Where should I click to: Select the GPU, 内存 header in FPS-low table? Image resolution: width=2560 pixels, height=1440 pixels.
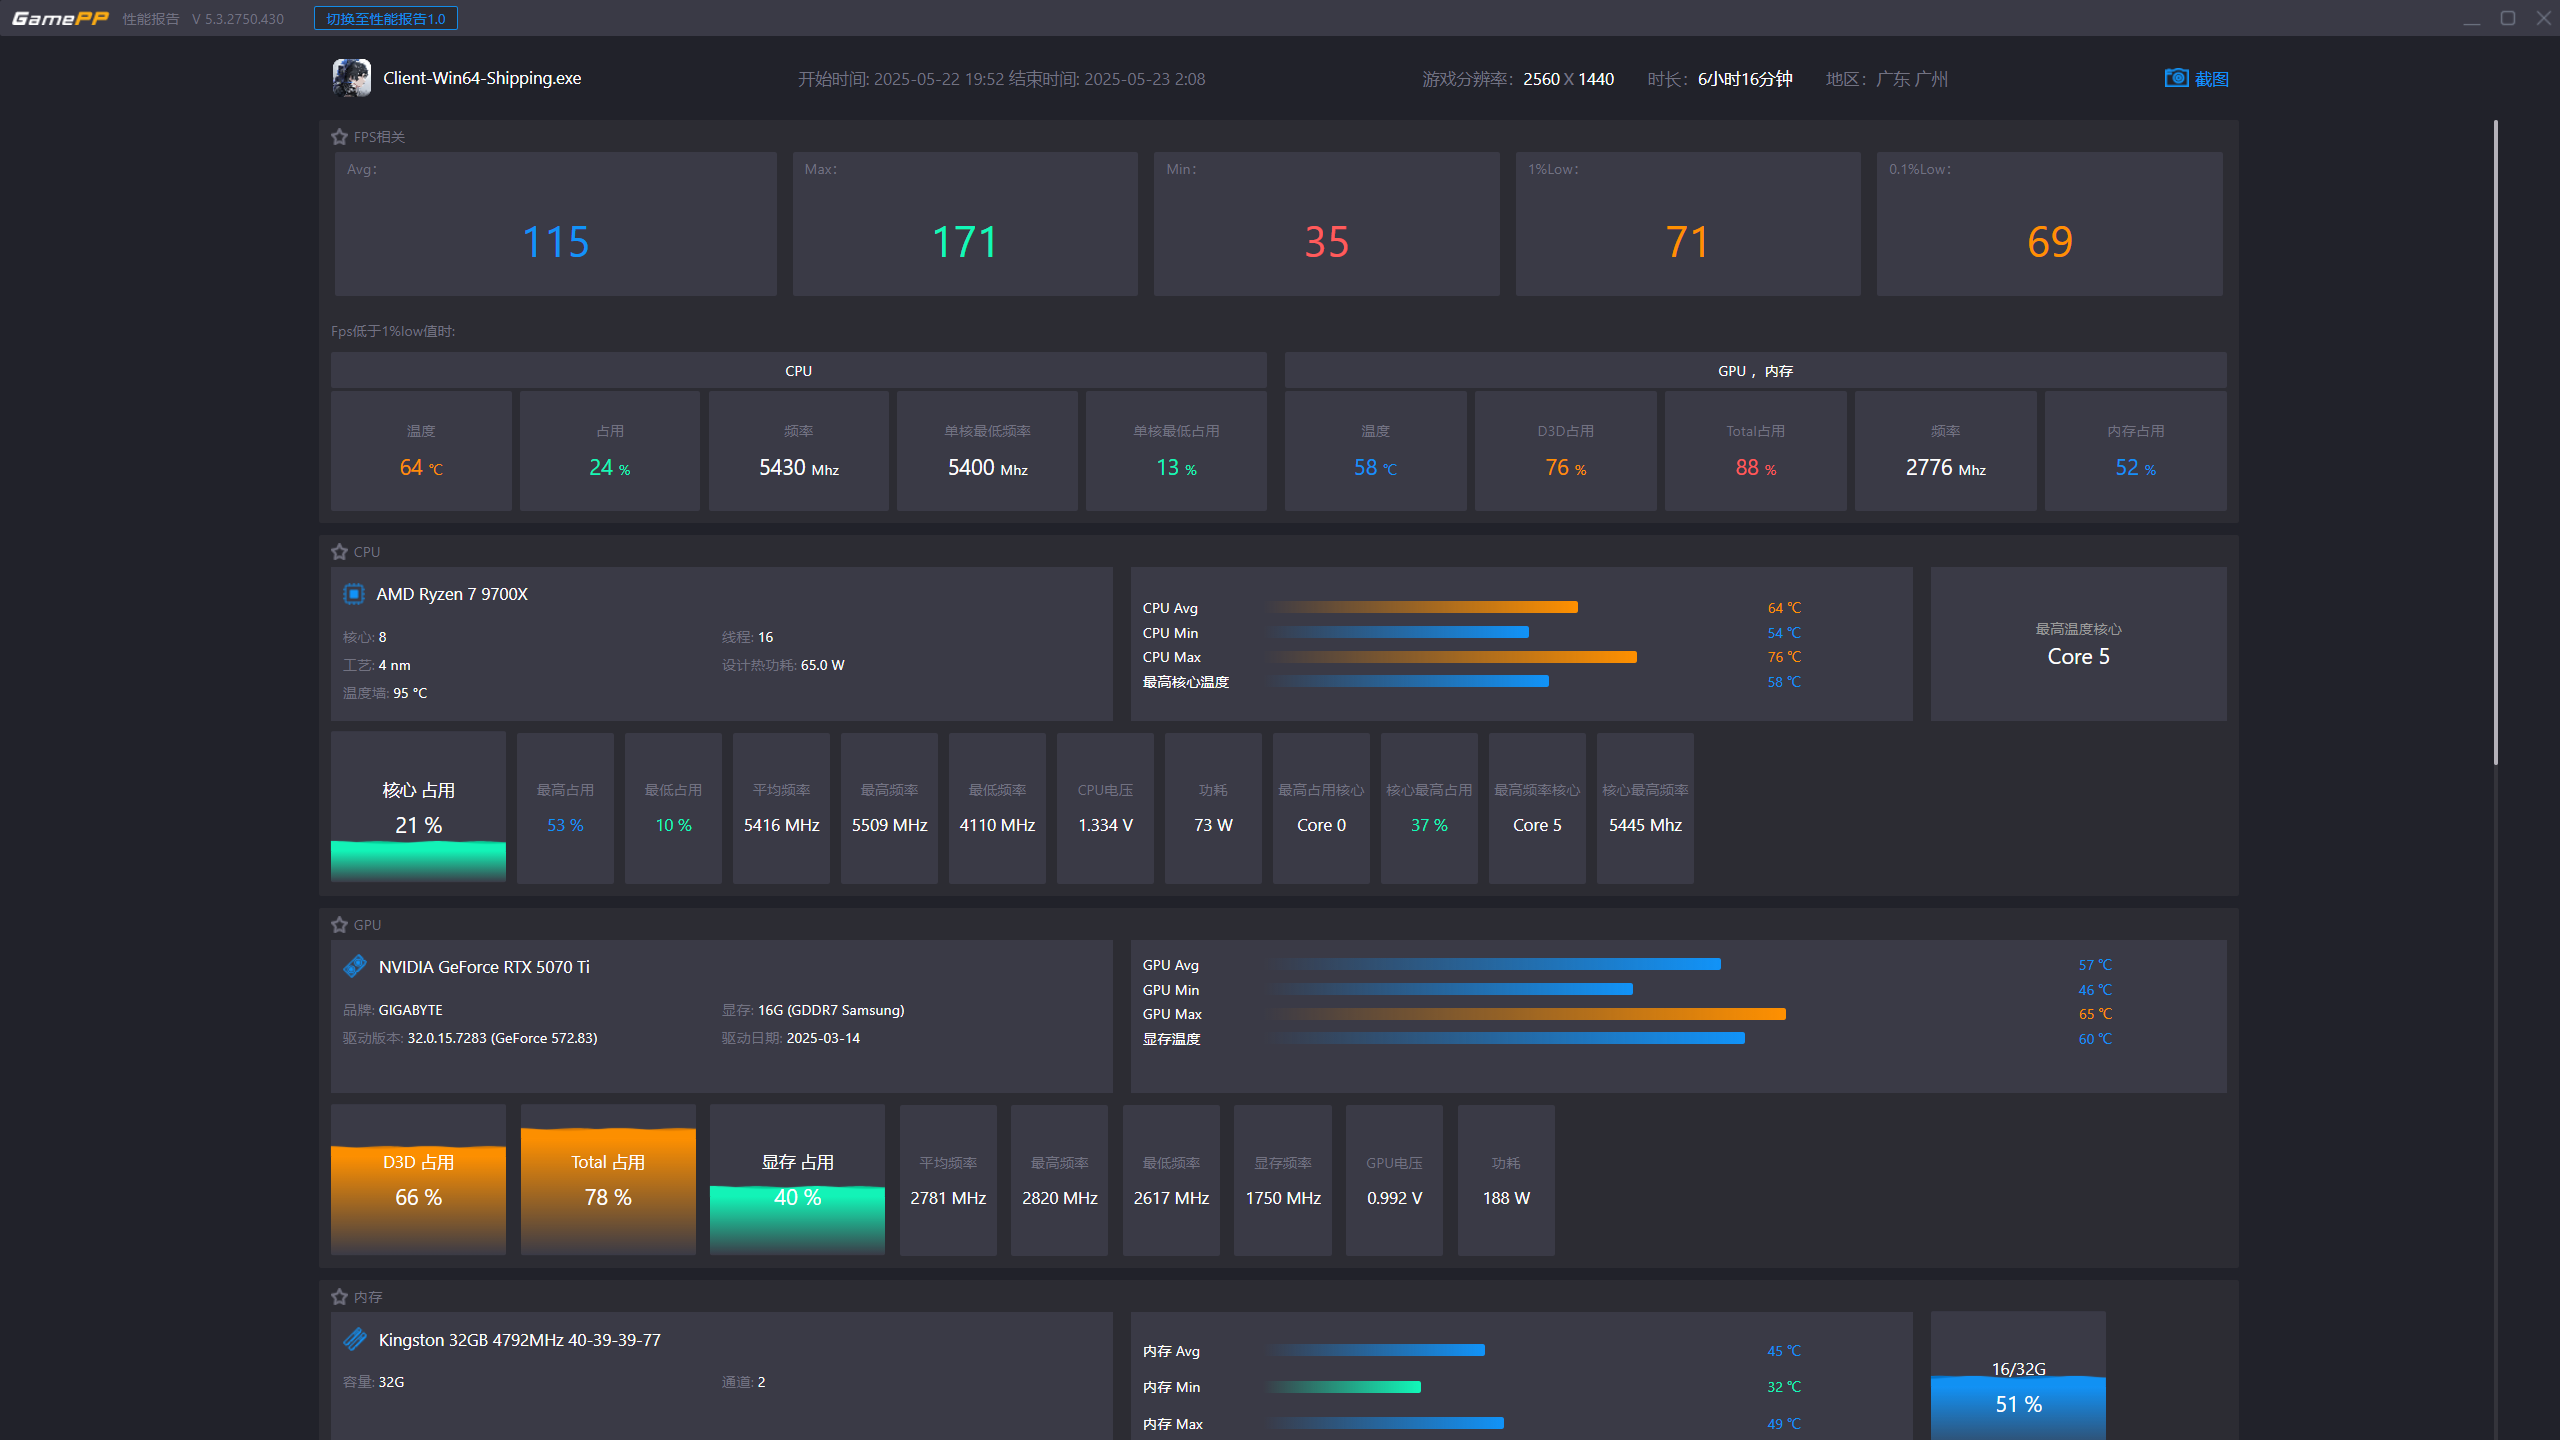pyautogui.click(x=1755, y=371)
